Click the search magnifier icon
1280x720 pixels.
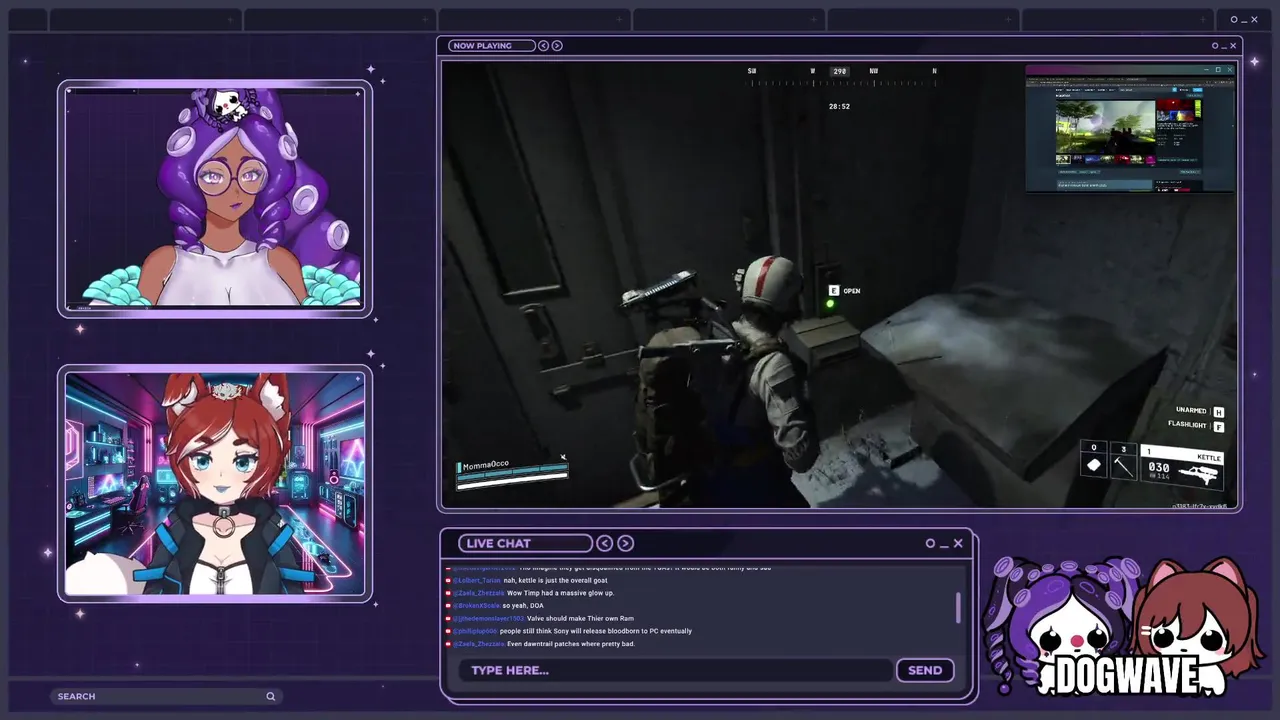pyautogui.click(x=270, y=696)
